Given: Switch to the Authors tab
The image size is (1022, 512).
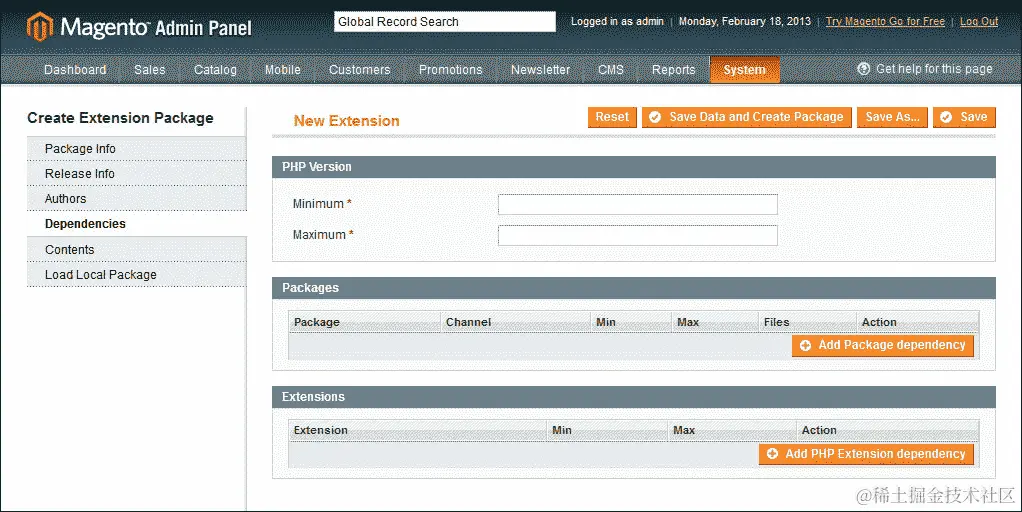Looking at the screenshot, I should point(137,199).
